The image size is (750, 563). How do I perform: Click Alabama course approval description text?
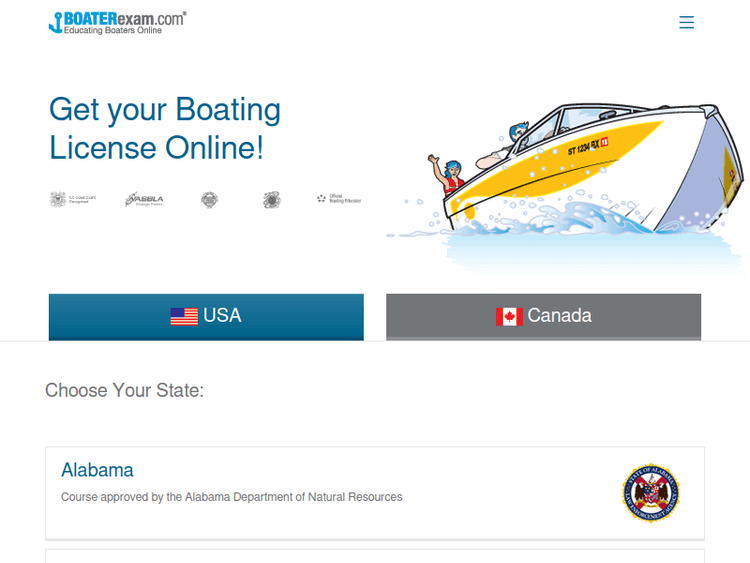pos(231,497)
